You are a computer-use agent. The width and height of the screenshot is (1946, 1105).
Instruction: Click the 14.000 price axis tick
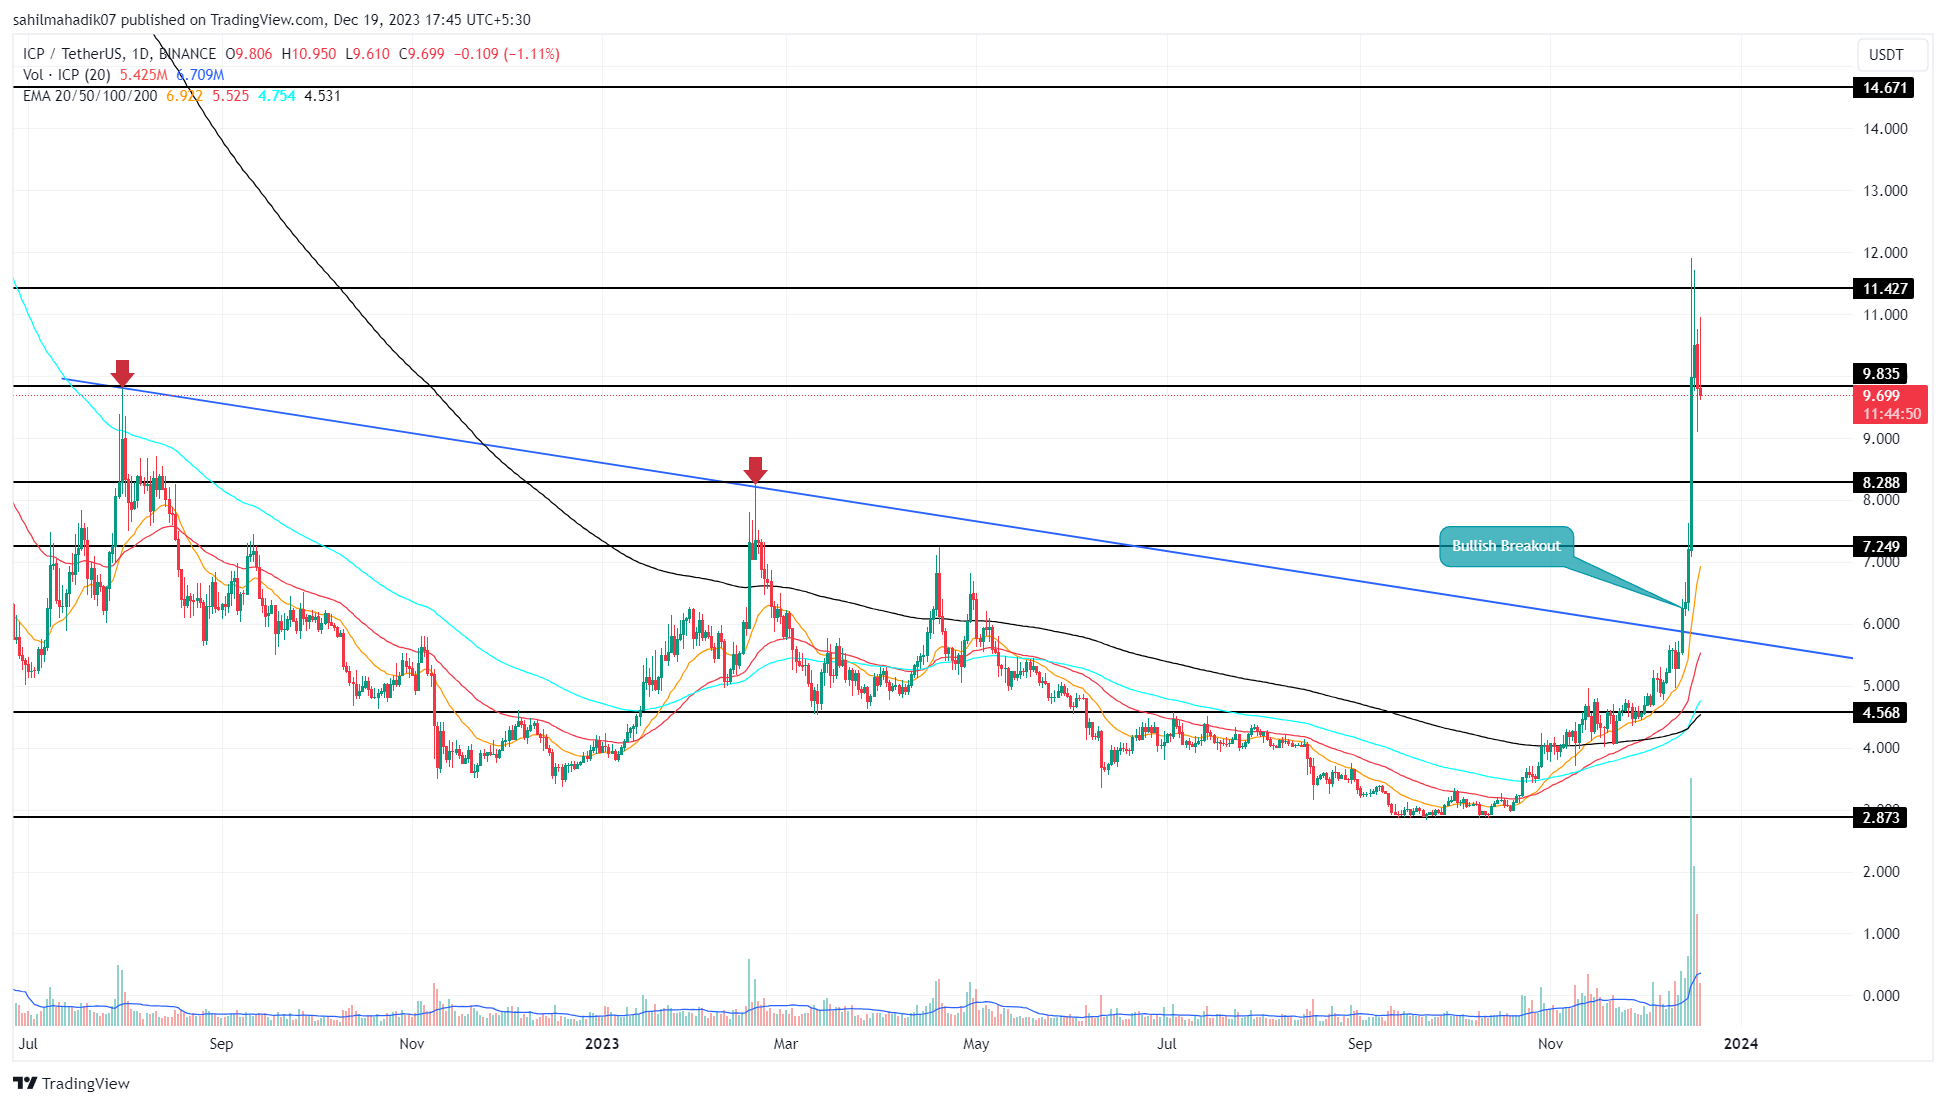pyautogui.click(x=1885, y=129)
